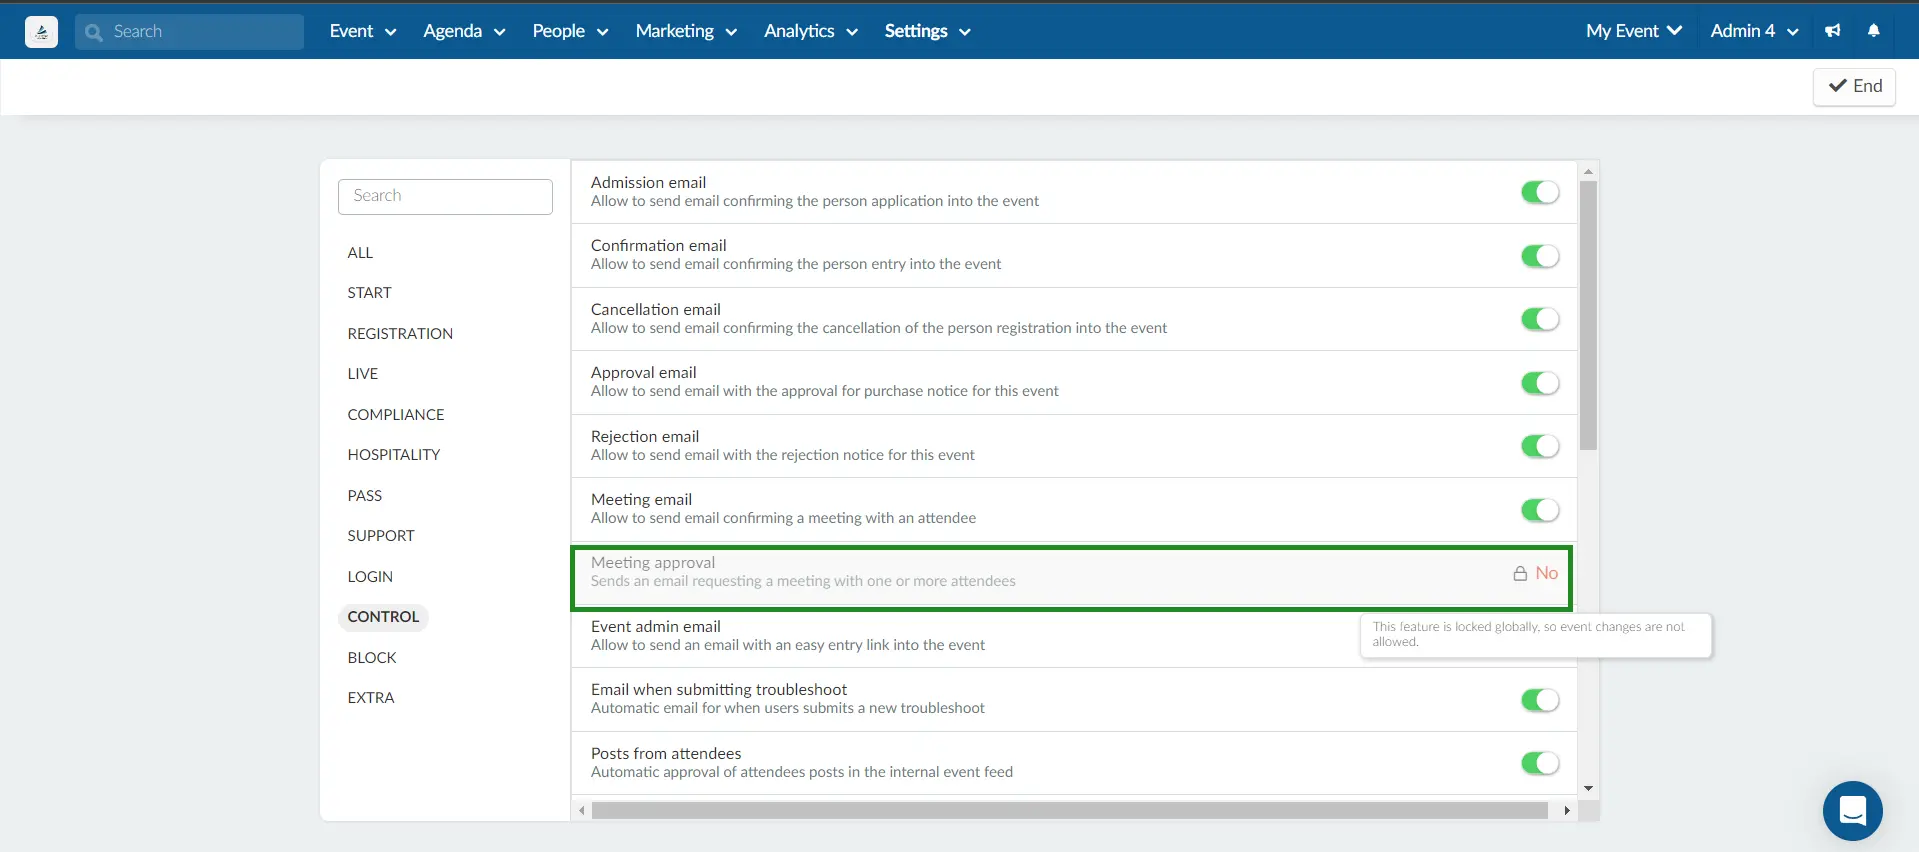Expand the Marketing menu
1919x852 pixels.
tap(686, 31)
